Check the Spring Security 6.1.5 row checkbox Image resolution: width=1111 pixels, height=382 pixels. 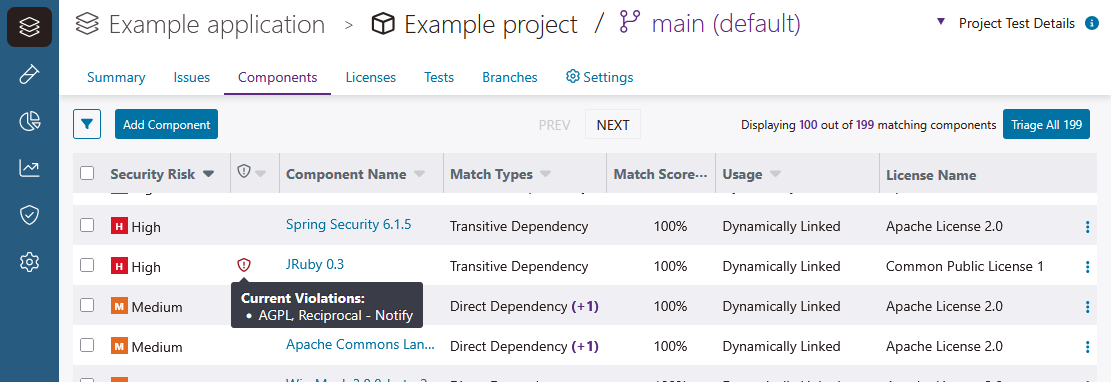(87, 225)
